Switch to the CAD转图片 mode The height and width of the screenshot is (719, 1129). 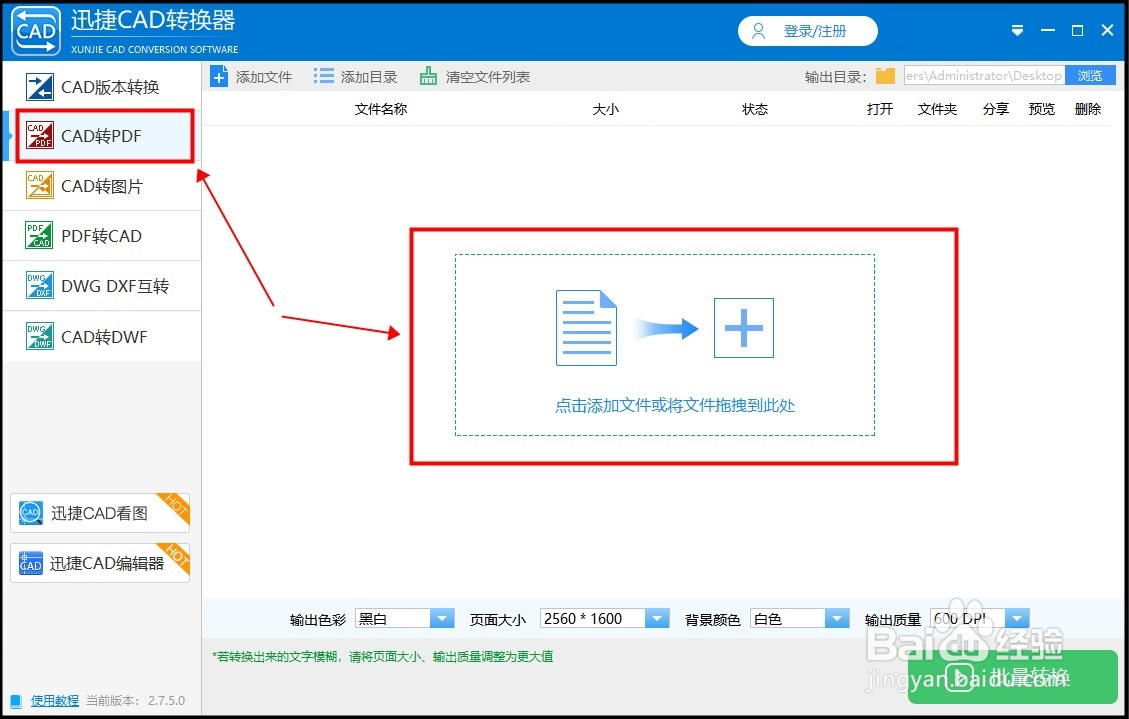click(102, 186)
